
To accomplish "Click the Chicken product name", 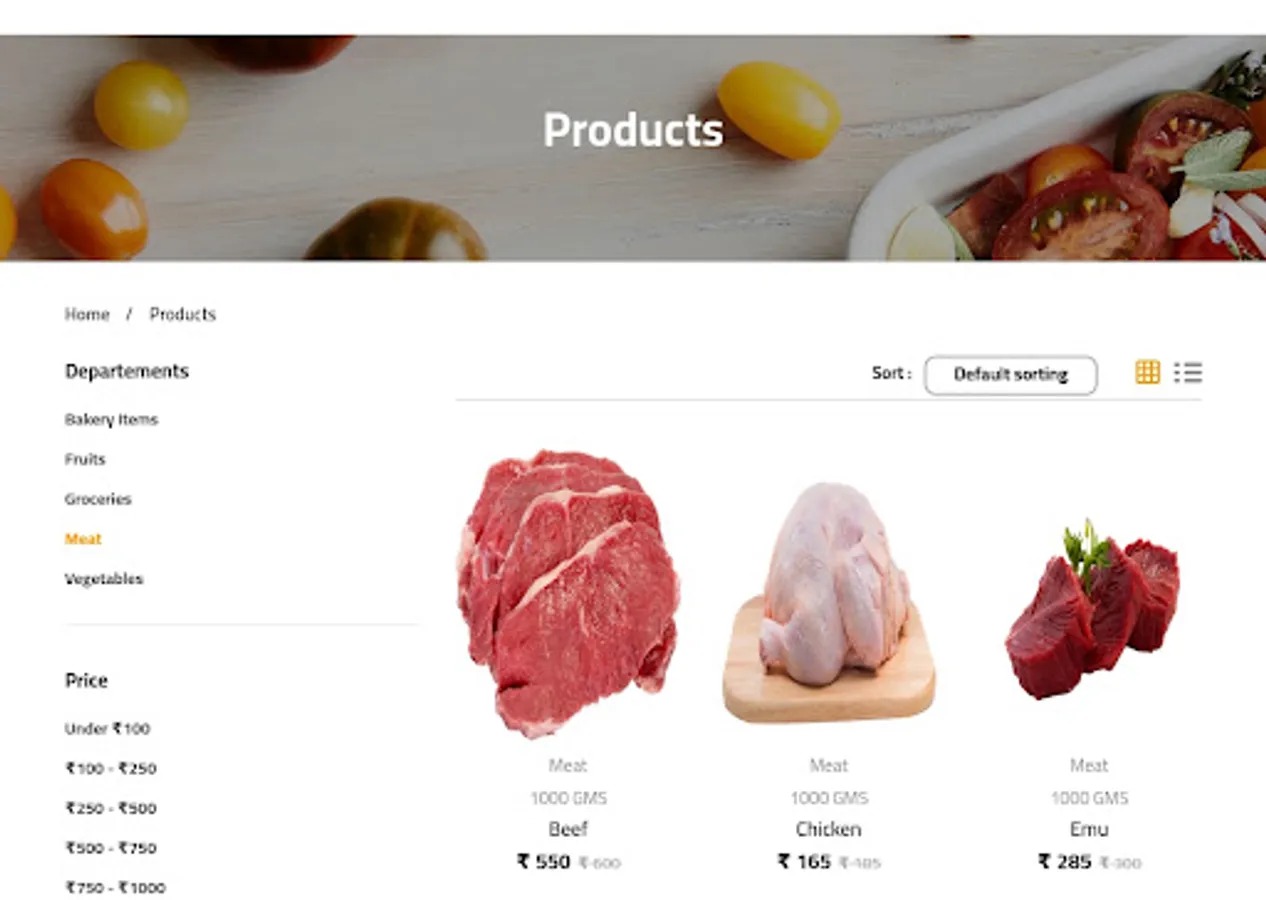I will (x=828, y=829).
